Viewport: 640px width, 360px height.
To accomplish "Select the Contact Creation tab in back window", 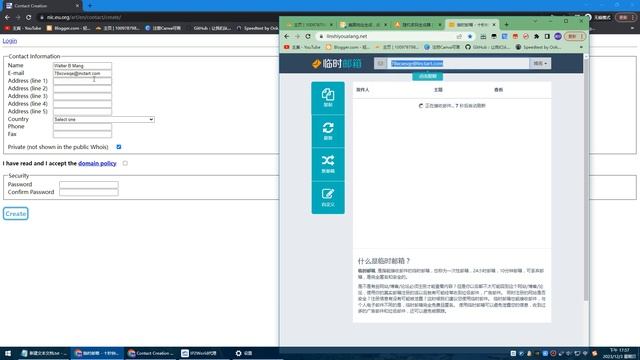I will pyautogui.click(x=42, y=6).
